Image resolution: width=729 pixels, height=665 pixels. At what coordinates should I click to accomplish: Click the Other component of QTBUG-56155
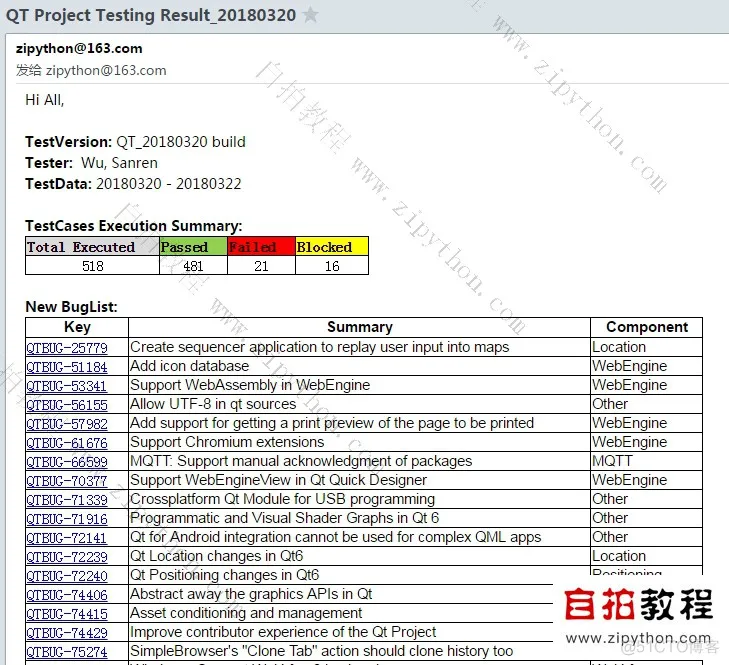[x=610, y=404]
